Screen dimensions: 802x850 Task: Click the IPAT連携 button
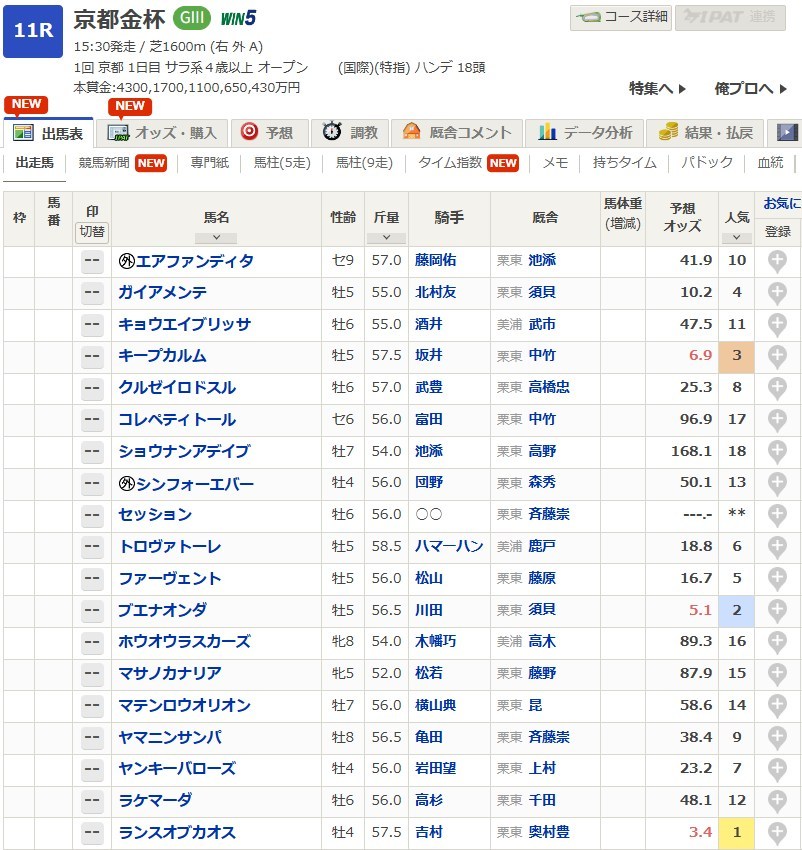(730, 17)
